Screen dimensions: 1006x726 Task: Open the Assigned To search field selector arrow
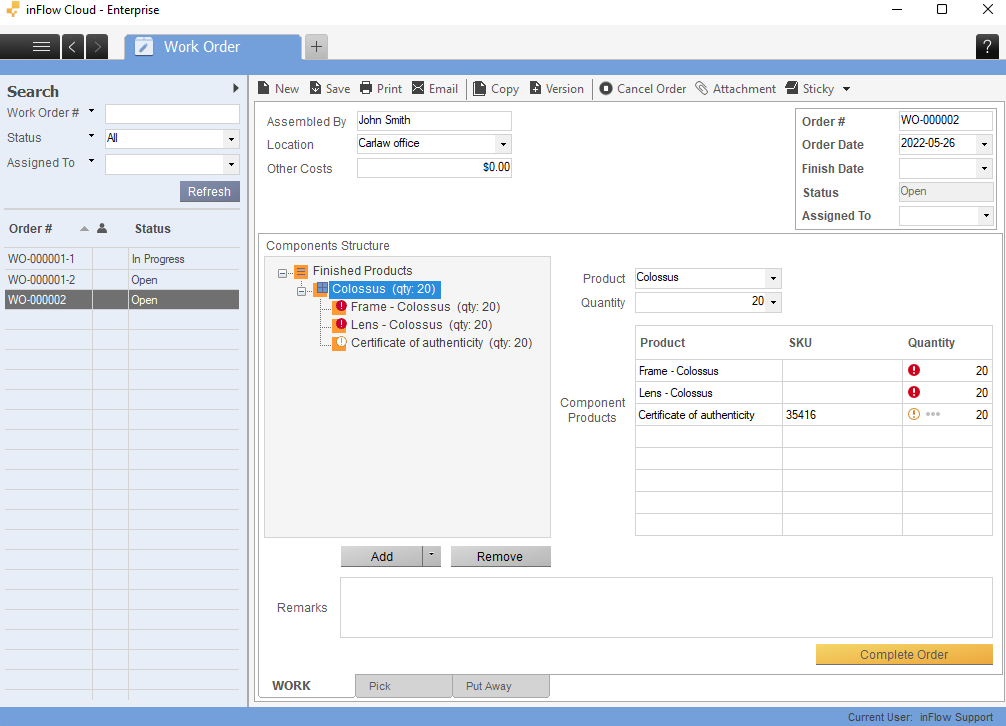tap(91, 162)
